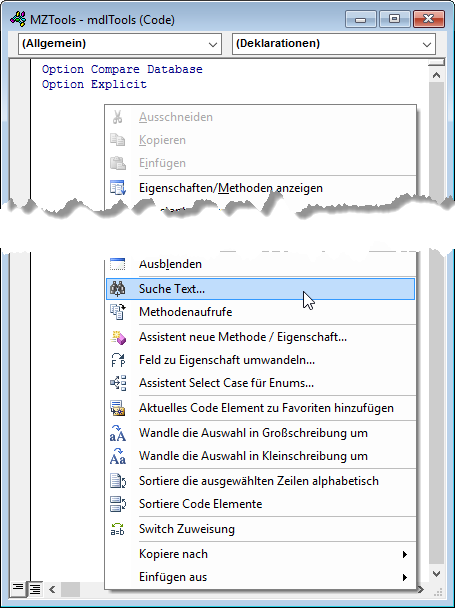This screenshot has height=608, width=455.
Task: Click the Option Compare Database line
Action: [x=122, y=69]
